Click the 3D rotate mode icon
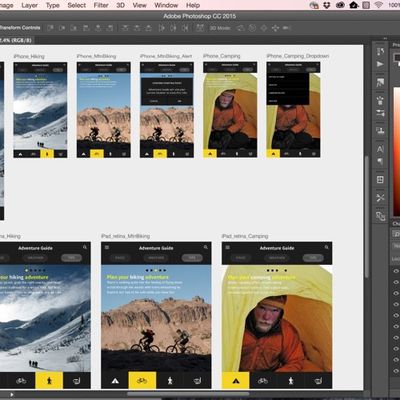400x400 pixels. click(241, 28)
